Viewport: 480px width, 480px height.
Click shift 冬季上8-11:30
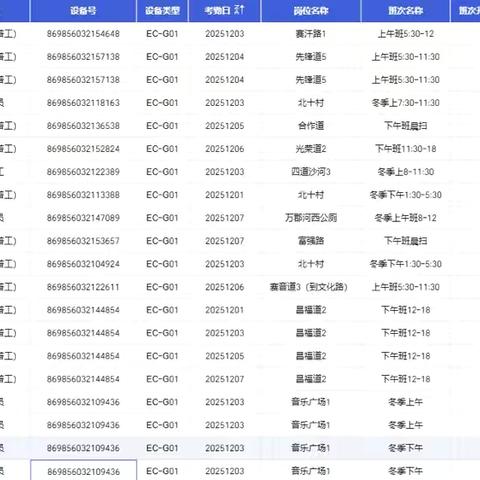(405, 172)
